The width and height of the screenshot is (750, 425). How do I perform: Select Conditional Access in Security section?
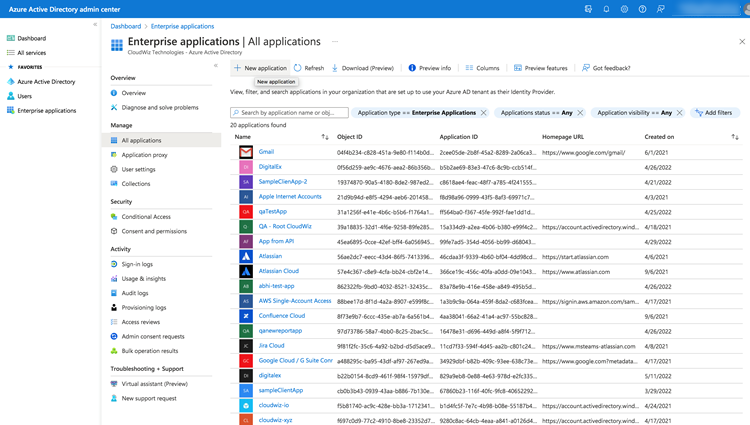pyautogui.click(x=146, y=216)
